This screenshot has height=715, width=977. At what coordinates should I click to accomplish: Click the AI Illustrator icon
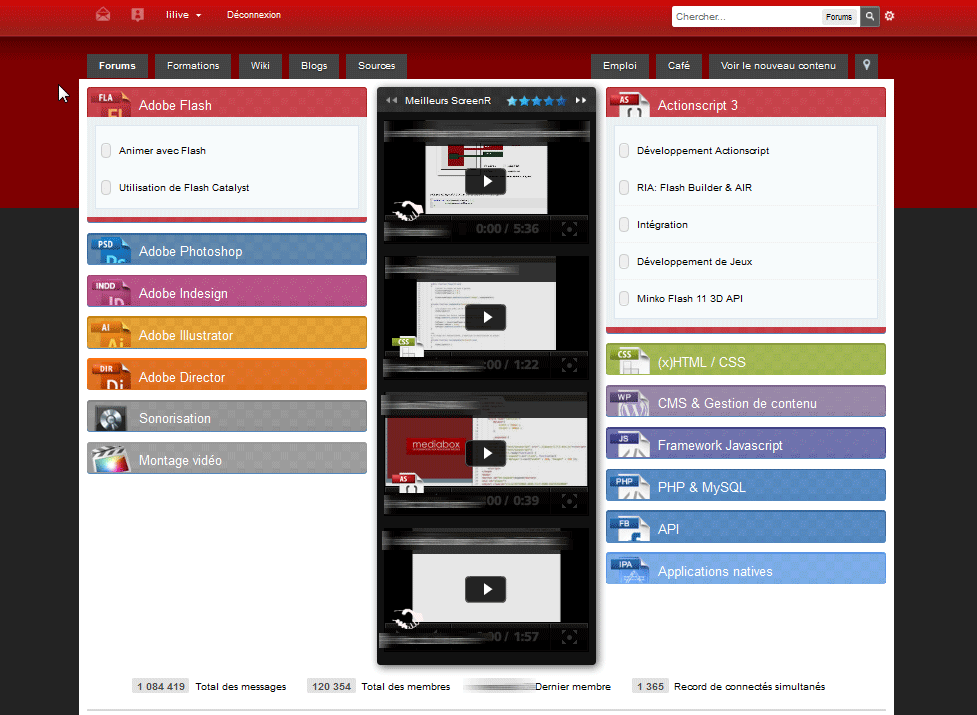coord(110,333)
